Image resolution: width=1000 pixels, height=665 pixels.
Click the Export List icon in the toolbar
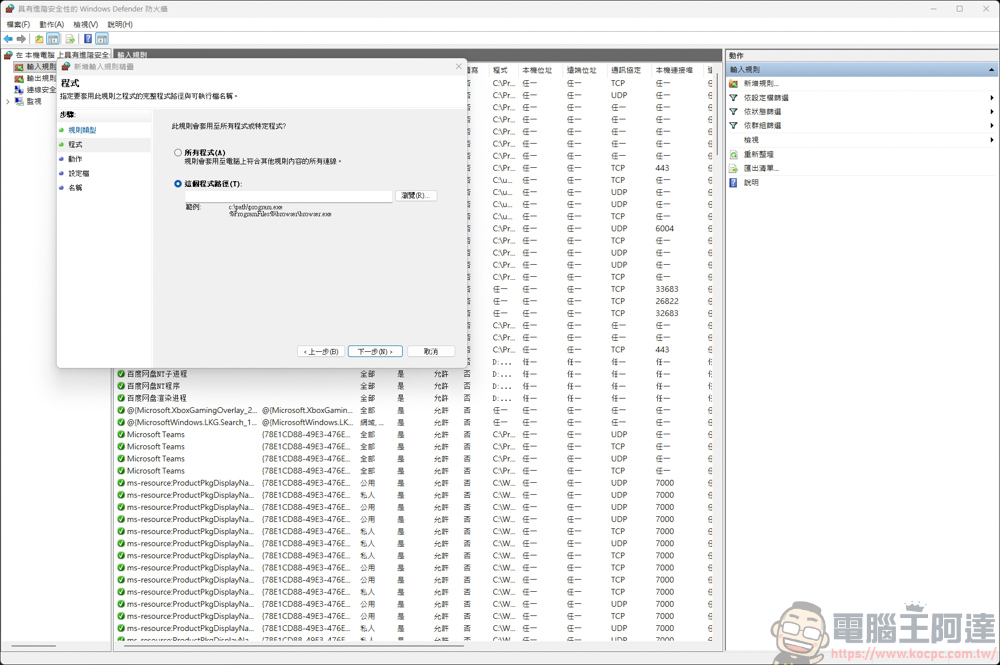(70, 38)
